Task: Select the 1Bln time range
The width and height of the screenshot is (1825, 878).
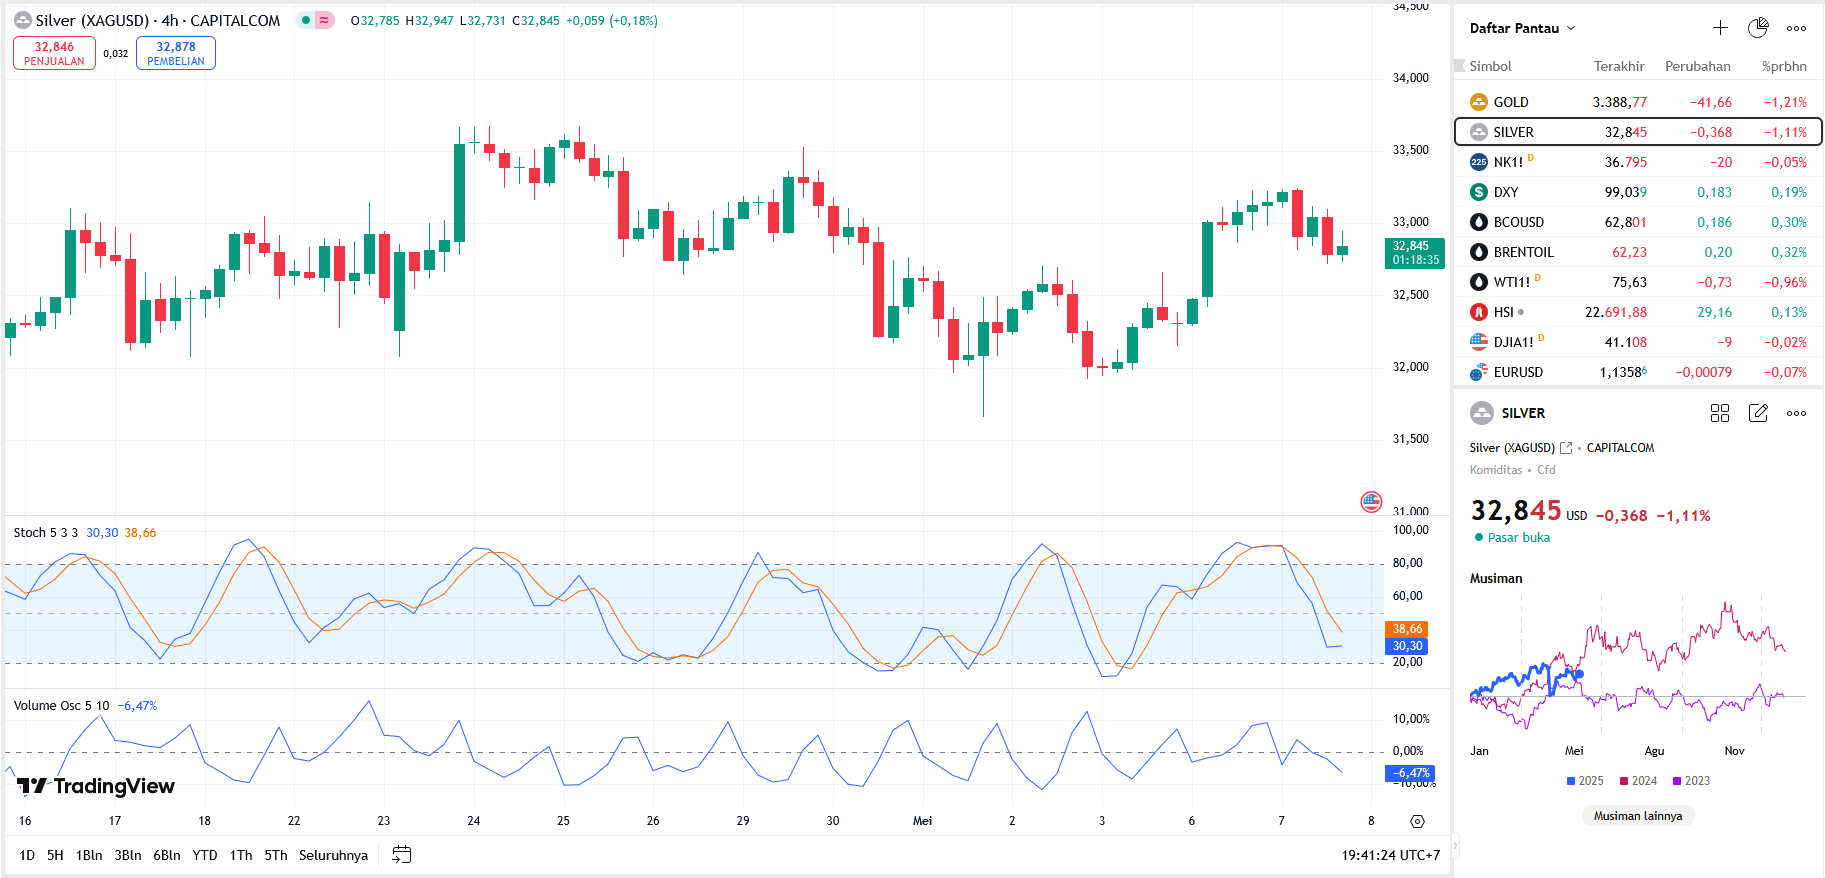Action: [89, 855]
